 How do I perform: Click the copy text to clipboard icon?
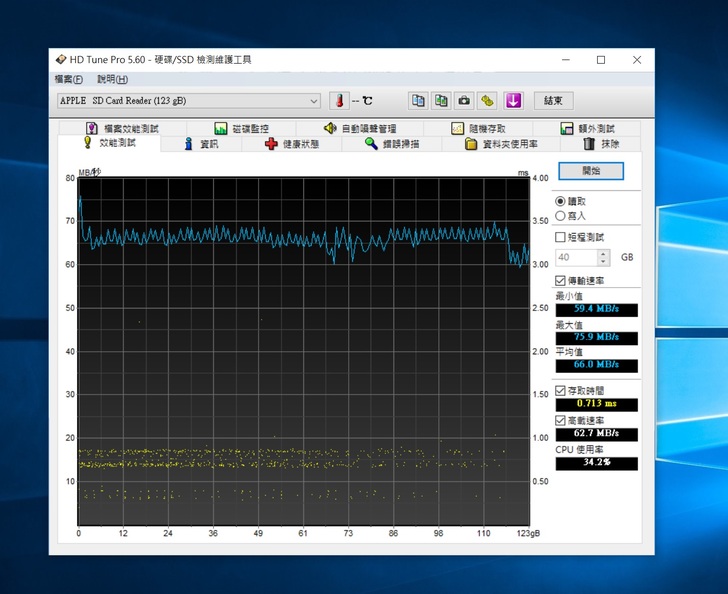click(x=418, y=101)
